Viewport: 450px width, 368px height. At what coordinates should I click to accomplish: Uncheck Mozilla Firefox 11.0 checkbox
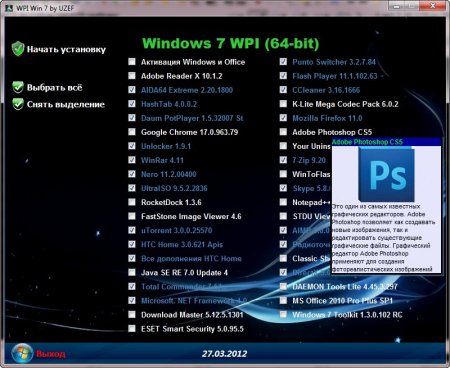(283, 118)
